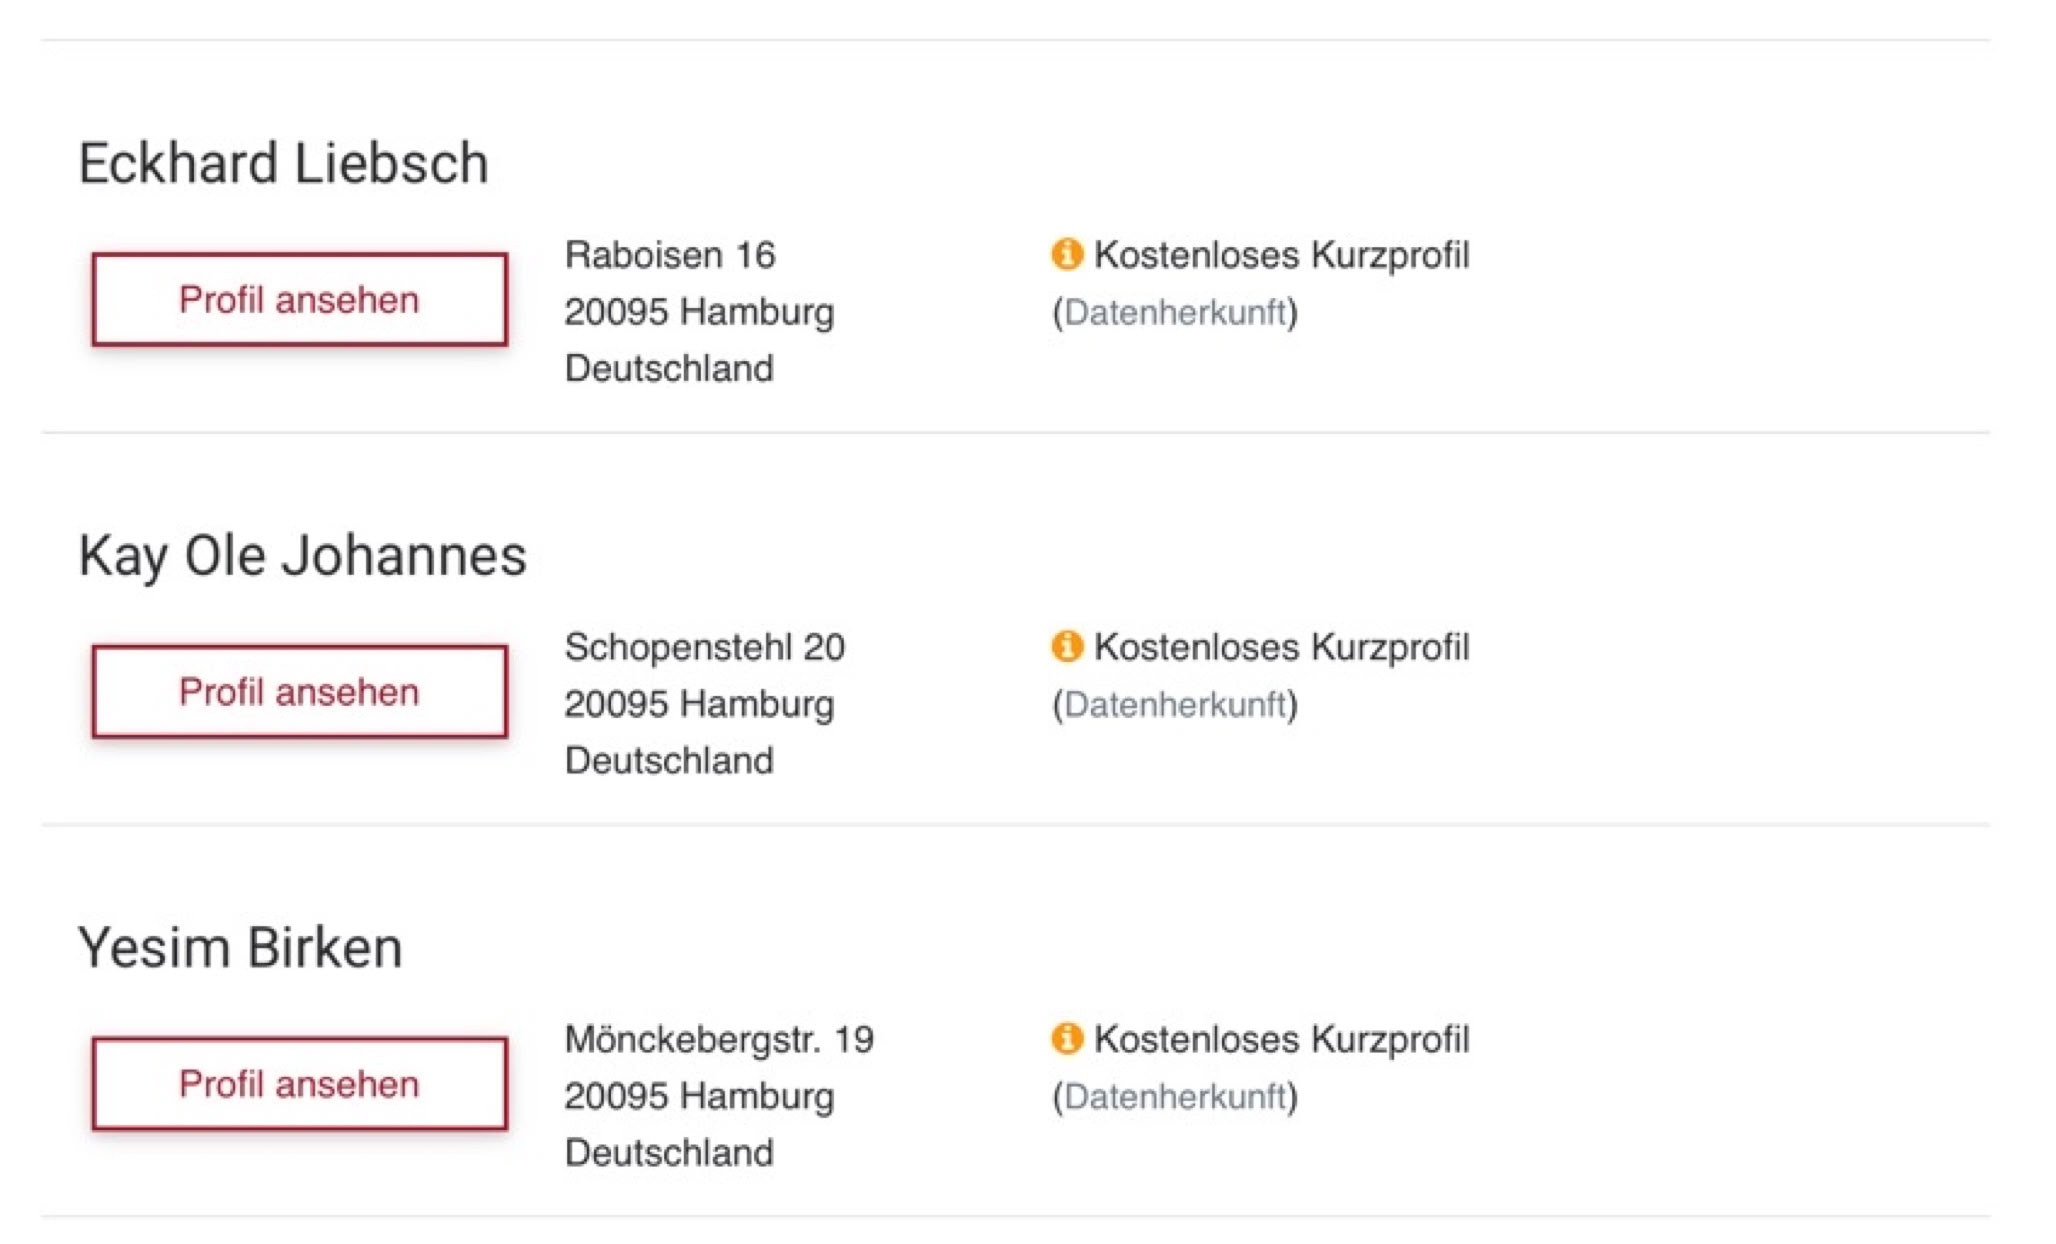The image size is (2056, 1244).
Task: Click Kostenloses Kurzprofil label for Eckhard Liebsch
Action: click(x=1281, y=255)
